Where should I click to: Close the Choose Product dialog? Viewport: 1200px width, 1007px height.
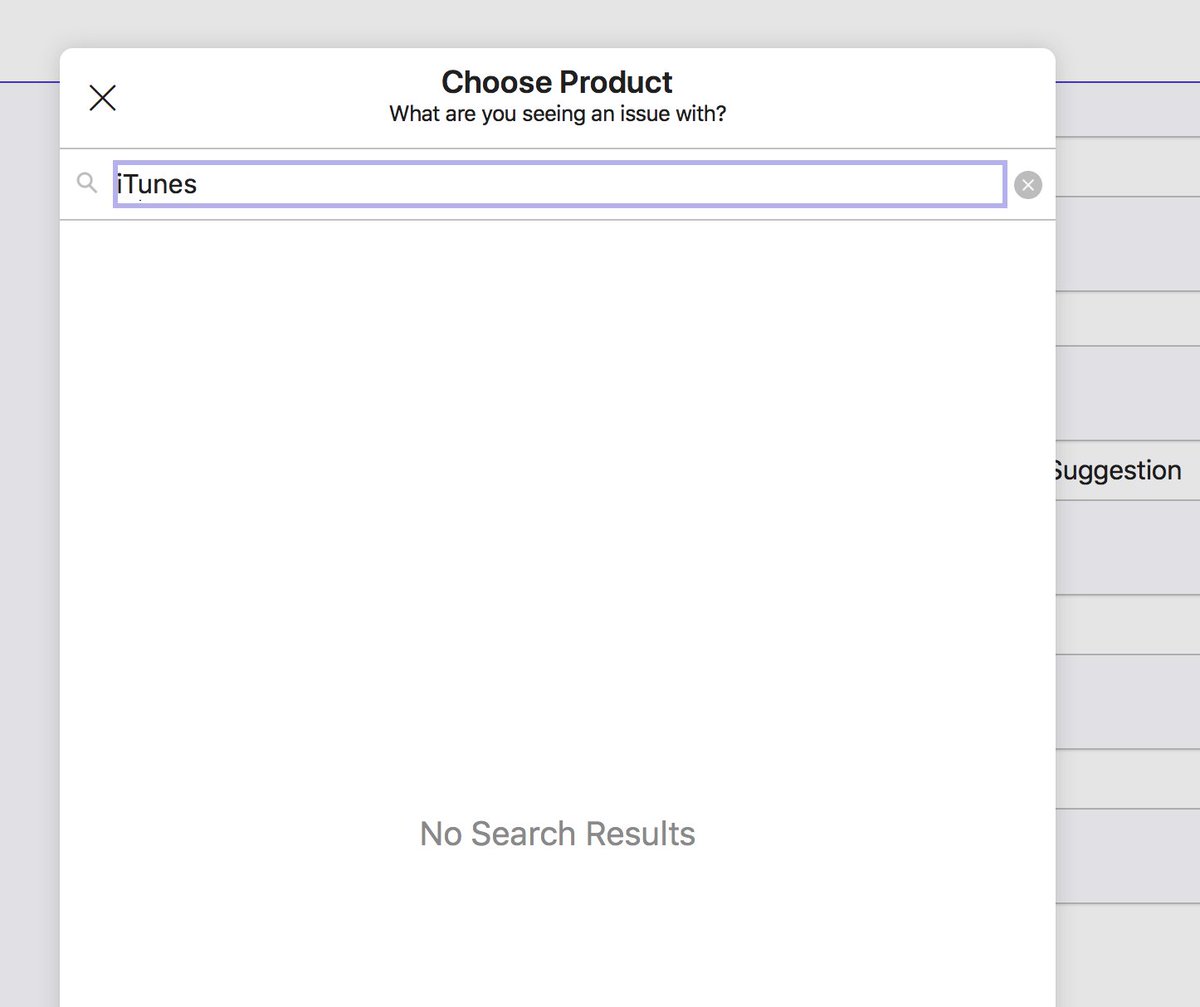(103, 98)
